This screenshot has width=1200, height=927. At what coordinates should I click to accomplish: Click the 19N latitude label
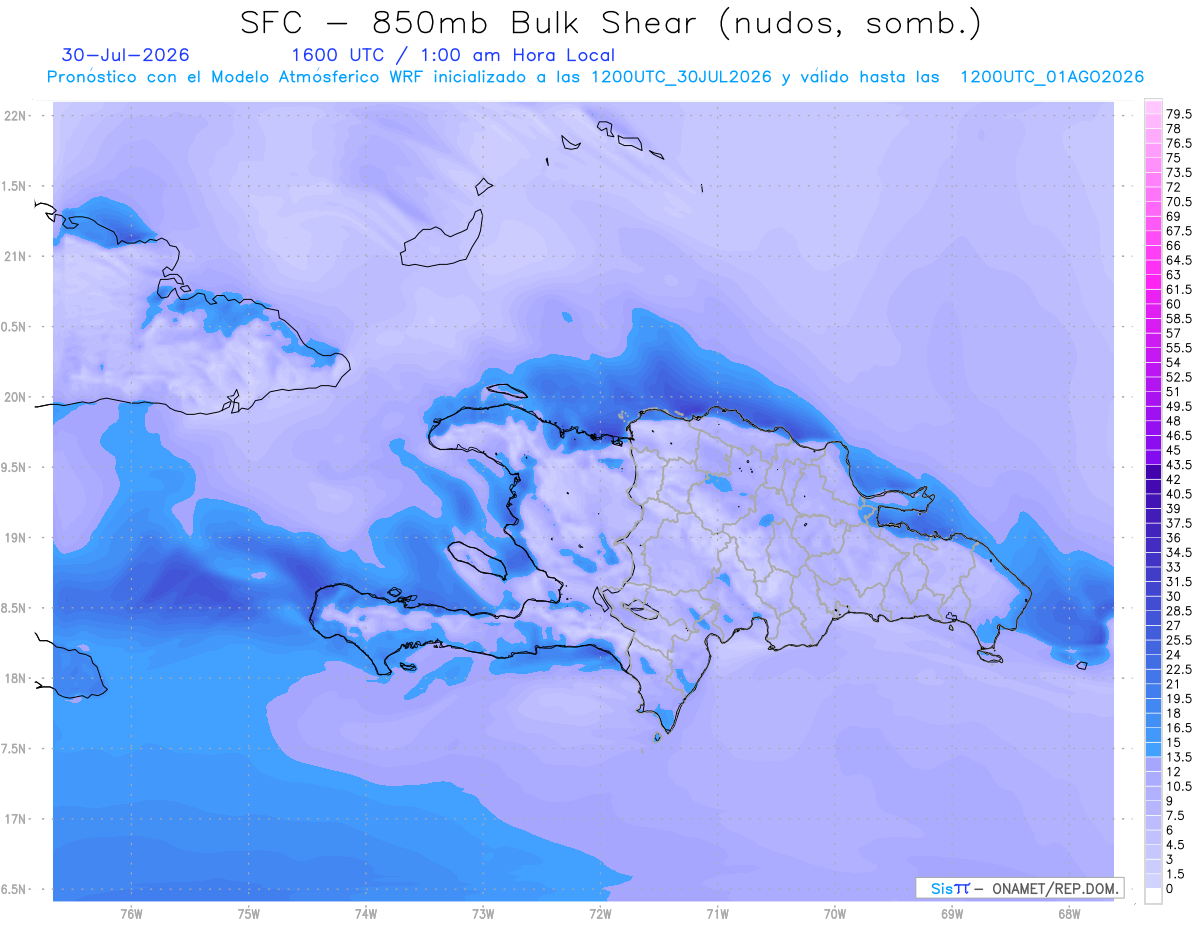pyautogui.click(x=16, y=538)
